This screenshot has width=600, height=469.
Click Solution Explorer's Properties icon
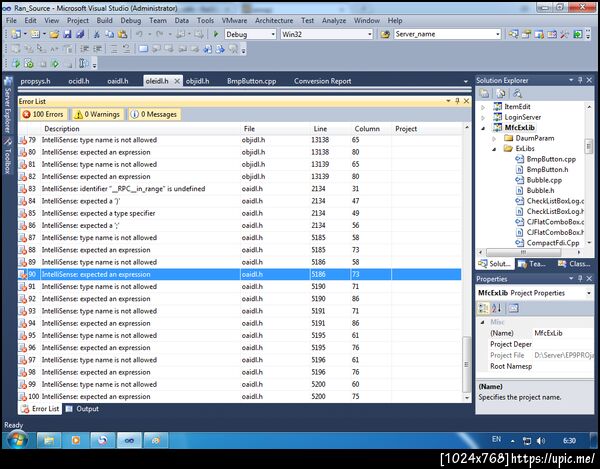coord(484,93)
